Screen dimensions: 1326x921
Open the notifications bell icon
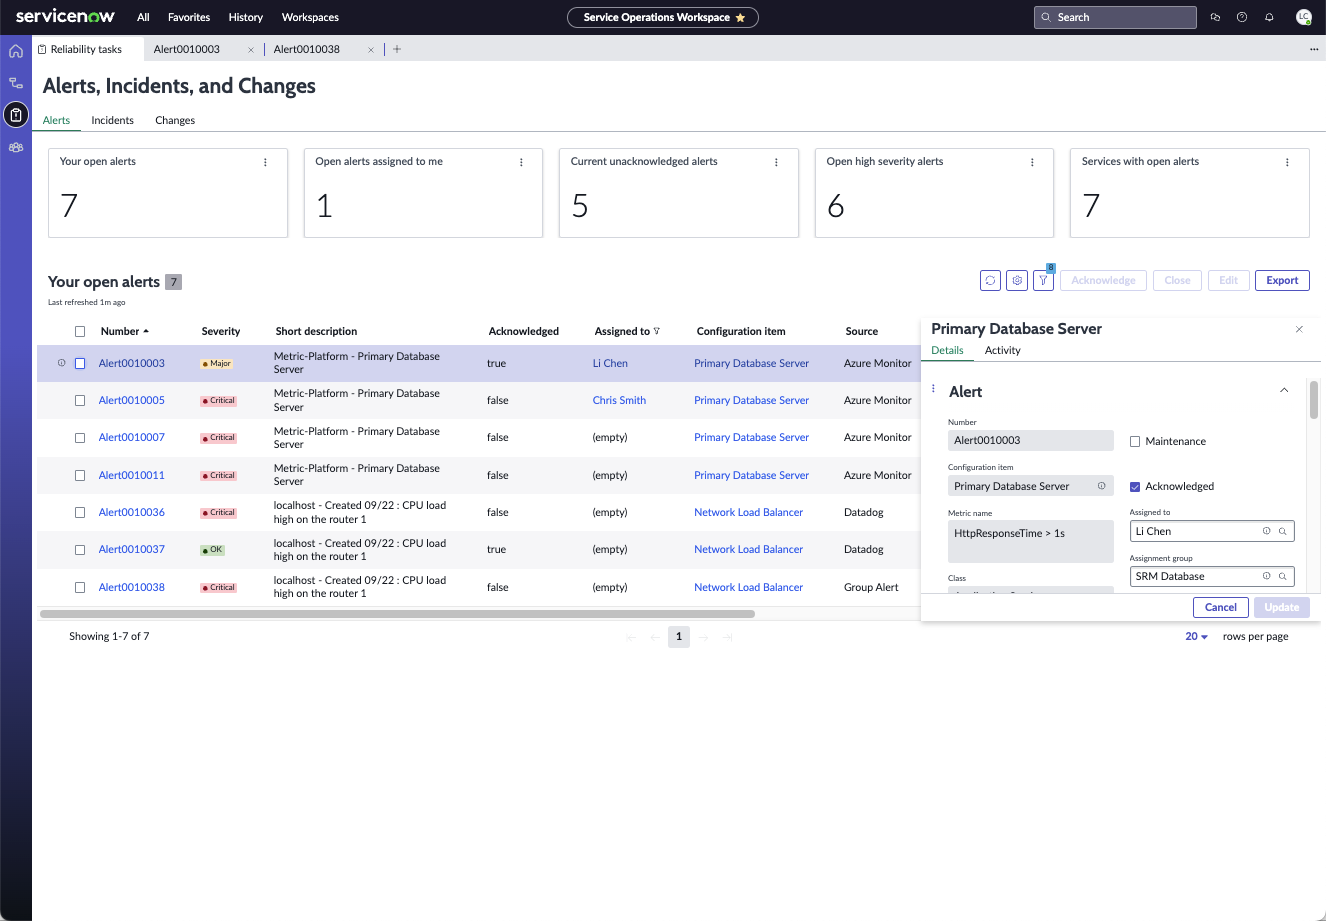click(x=1269, y=17)
